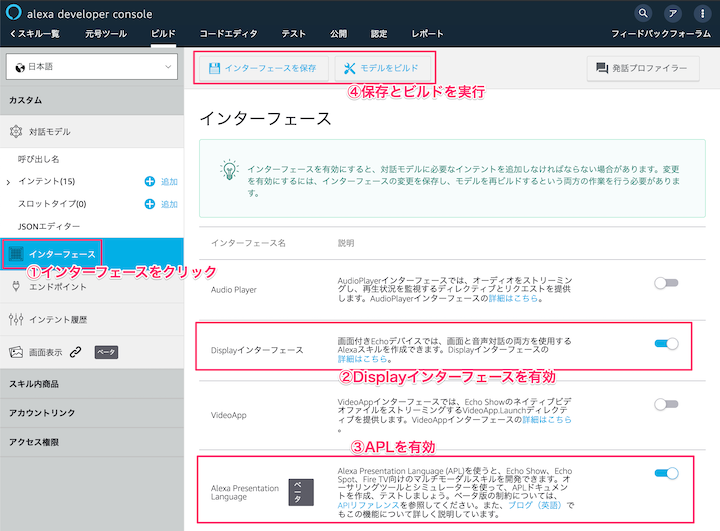Switch to the 認定 tab

coord(379,34)
